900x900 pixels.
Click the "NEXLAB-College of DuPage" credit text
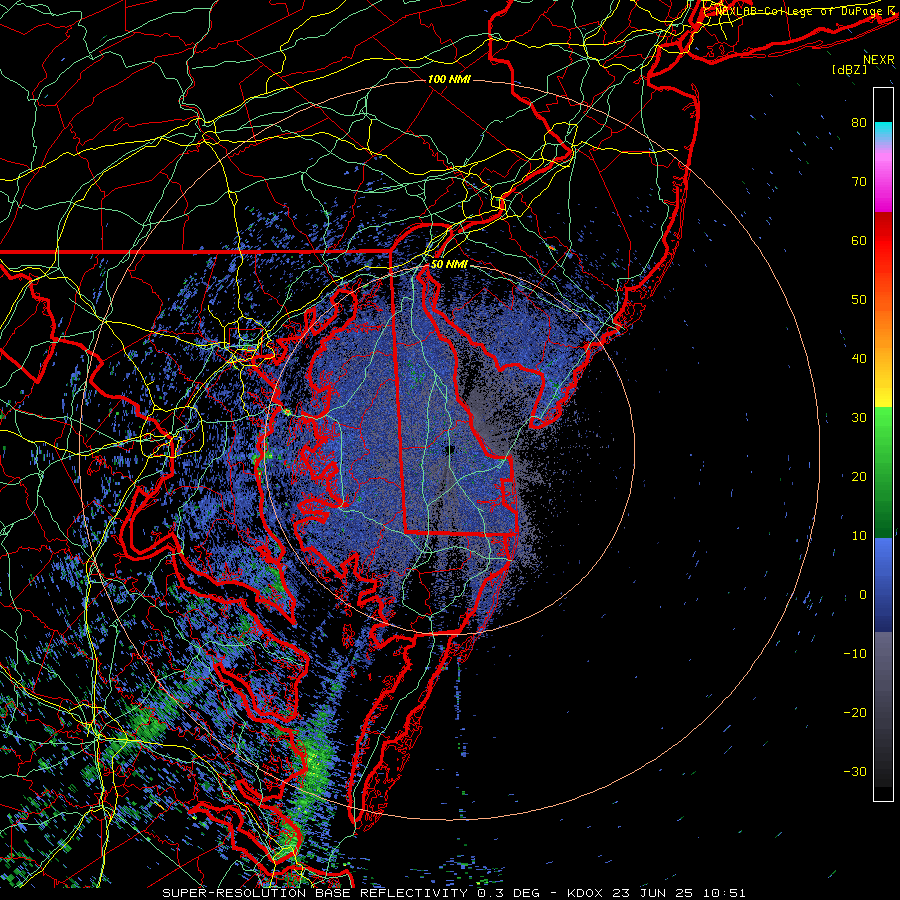pyautogui.click(x=798, y=11)
